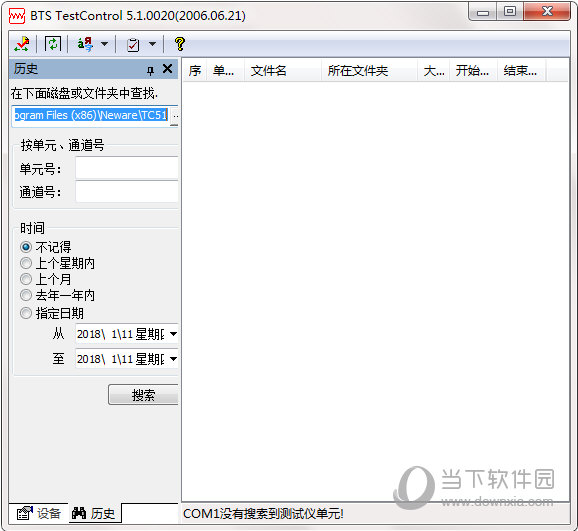Click the 大... size column header
Screen dimensions: 578x531
(x=434, y=70)
